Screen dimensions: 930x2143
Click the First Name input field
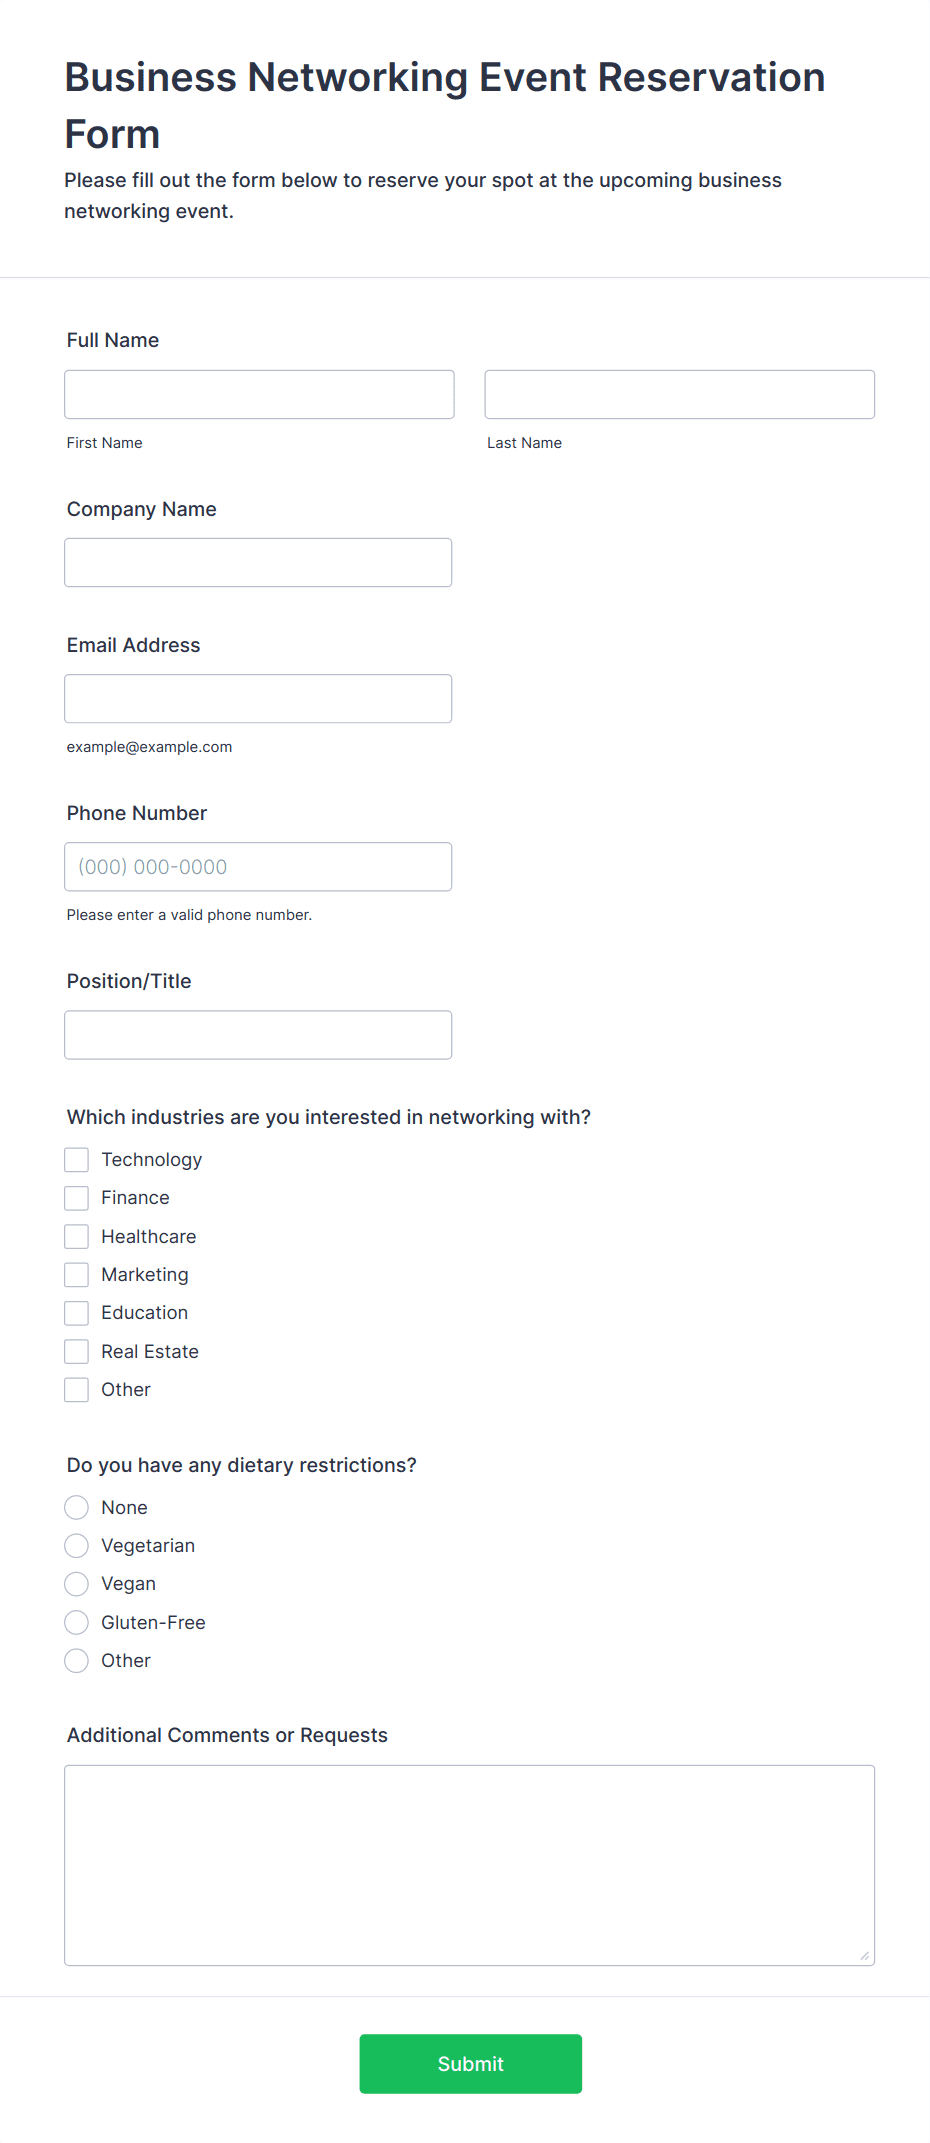(258, 394)
